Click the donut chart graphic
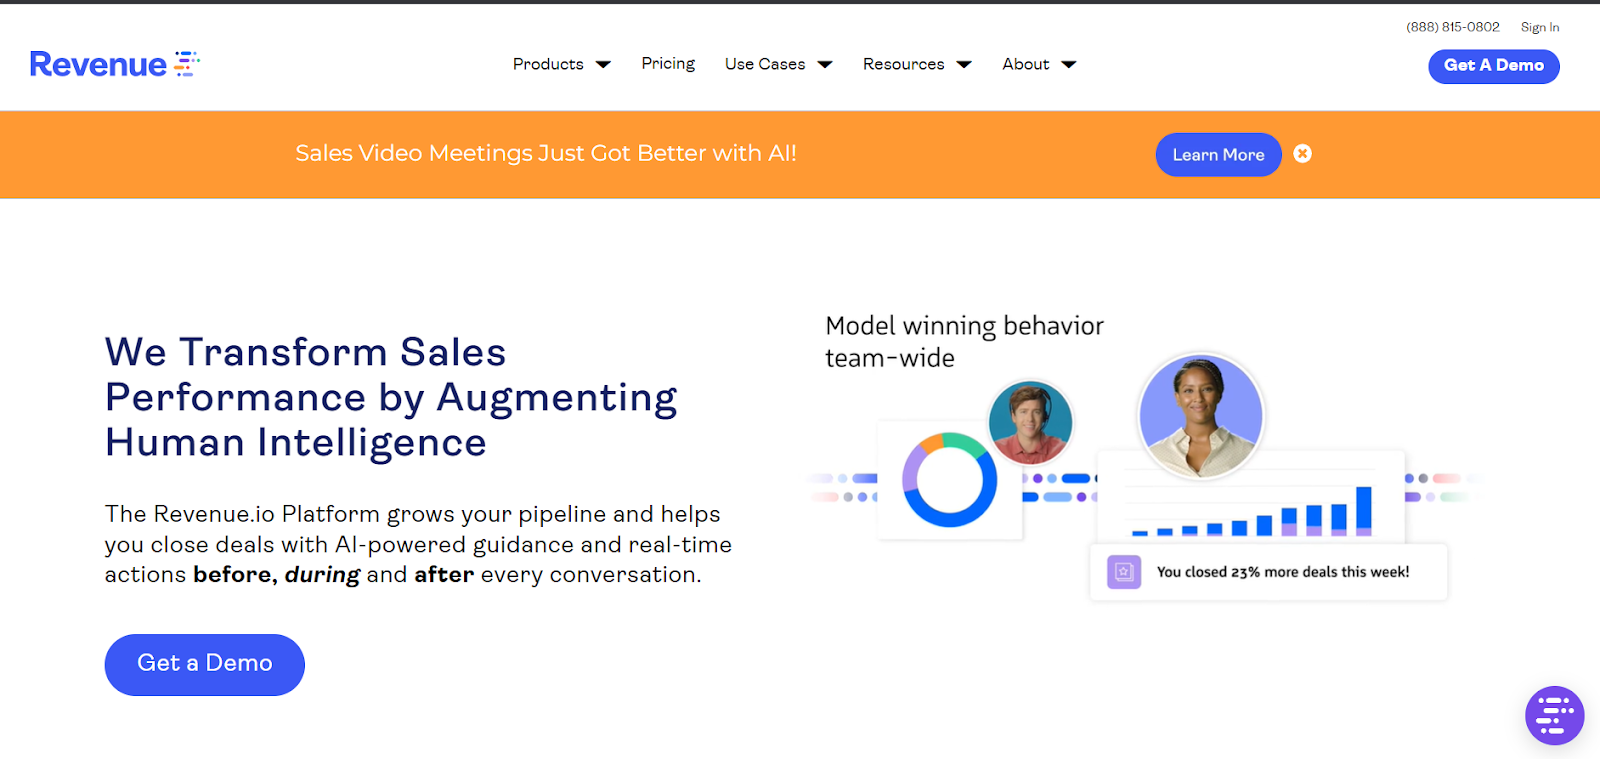Image resolution: width=1600 pixels, height=759 pixels. pos(950,479)
